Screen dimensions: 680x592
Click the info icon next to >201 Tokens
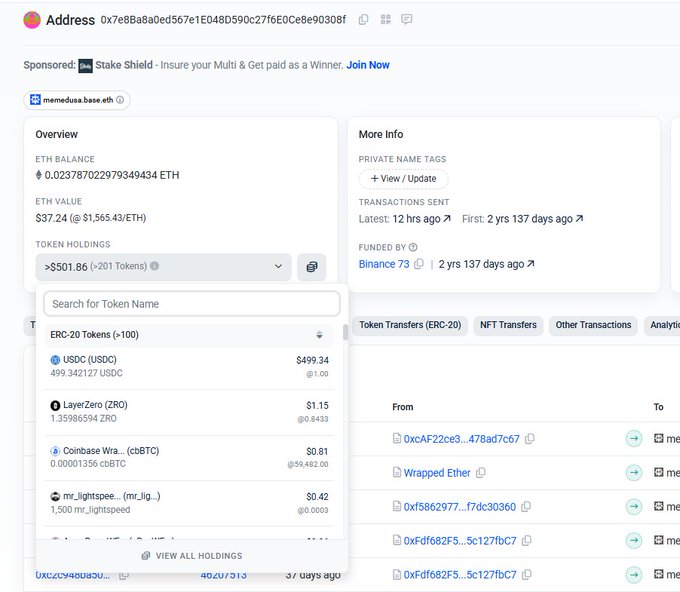point(154,266)
